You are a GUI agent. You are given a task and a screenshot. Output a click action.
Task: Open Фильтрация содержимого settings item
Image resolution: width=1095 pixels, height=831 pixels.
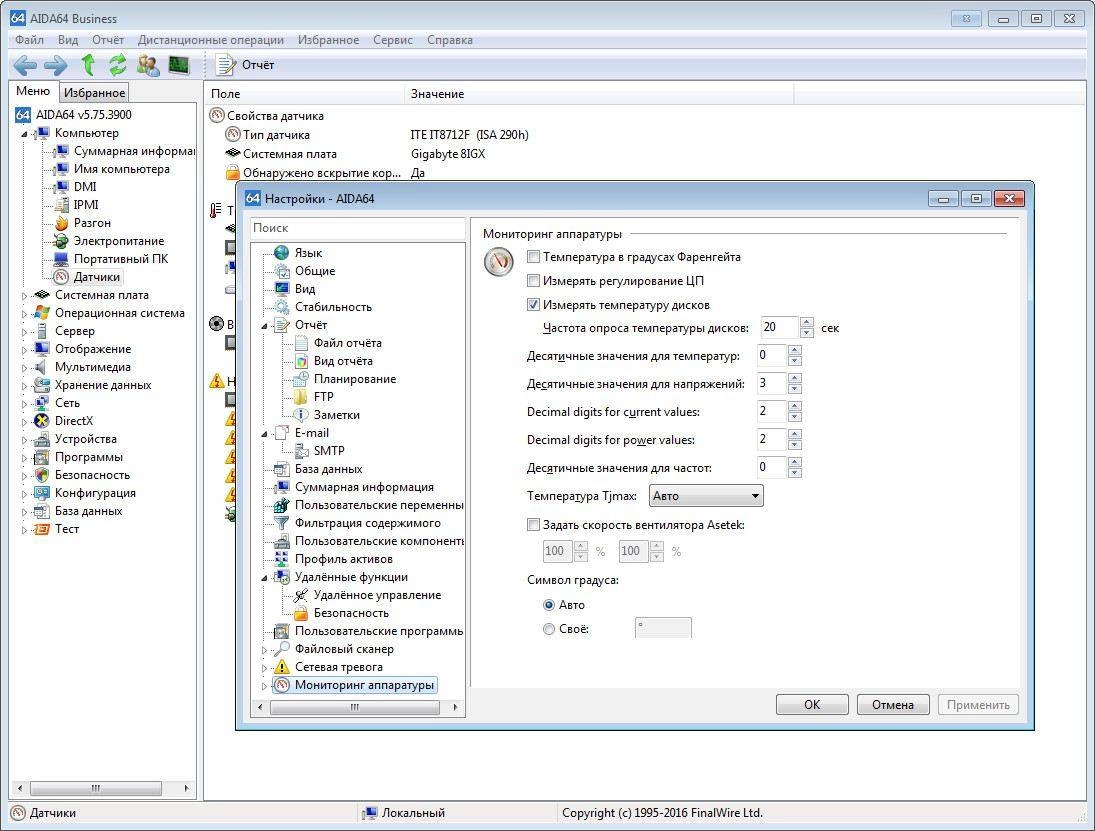tap(367, 523)
